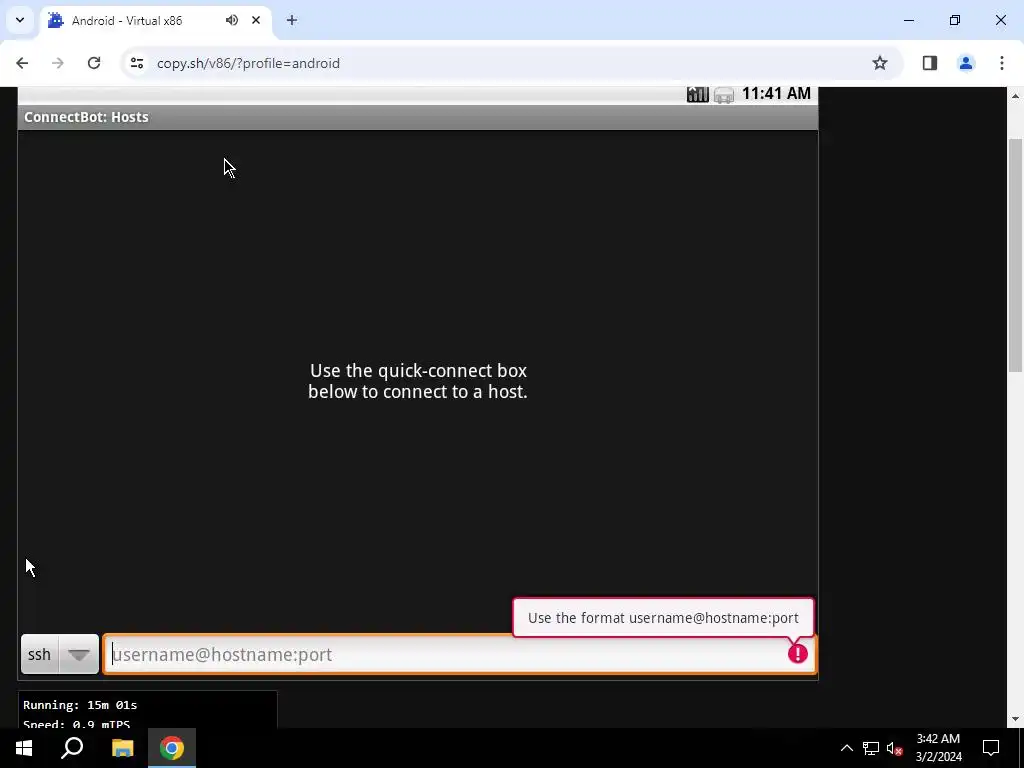Click the page vertical scrollbar thumb
The image size is (1024, 768).
[1015, 255]
